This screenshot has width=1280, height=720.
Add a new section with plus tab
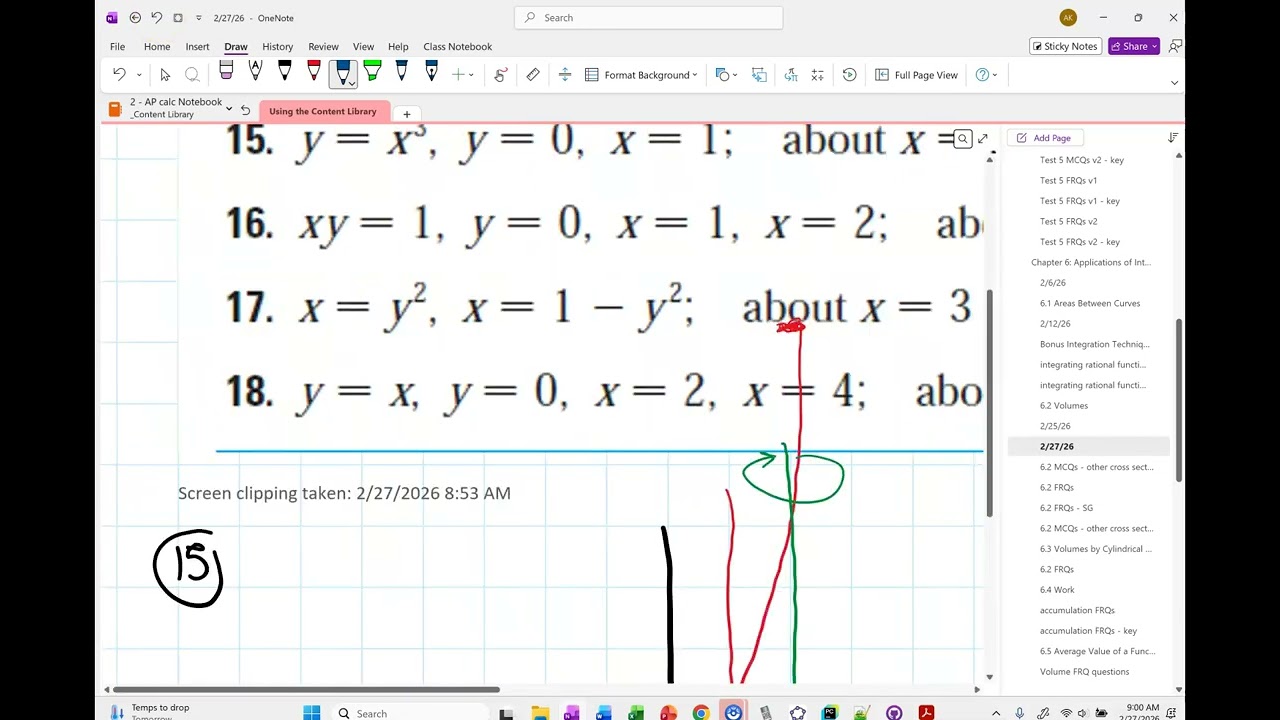coord(406,113)
